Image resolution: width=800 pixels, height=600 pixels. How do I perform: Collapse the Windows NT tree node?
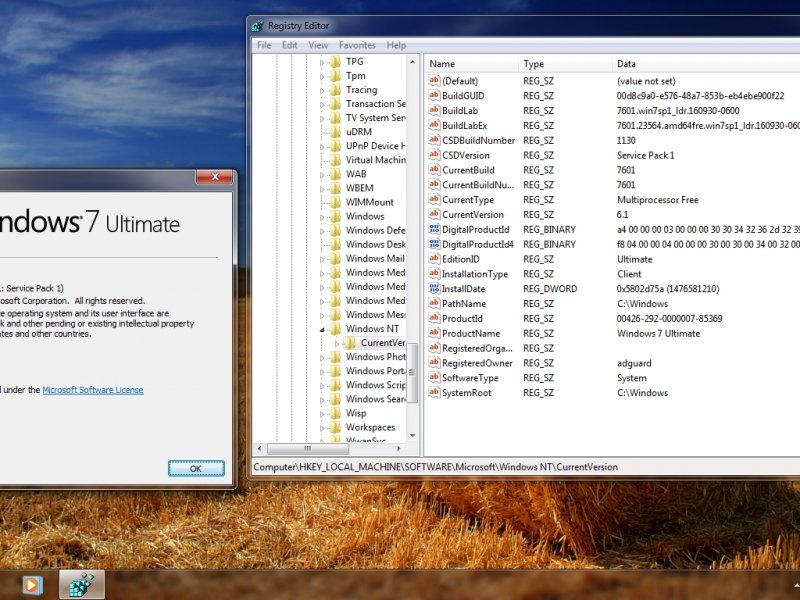[322, 329]
